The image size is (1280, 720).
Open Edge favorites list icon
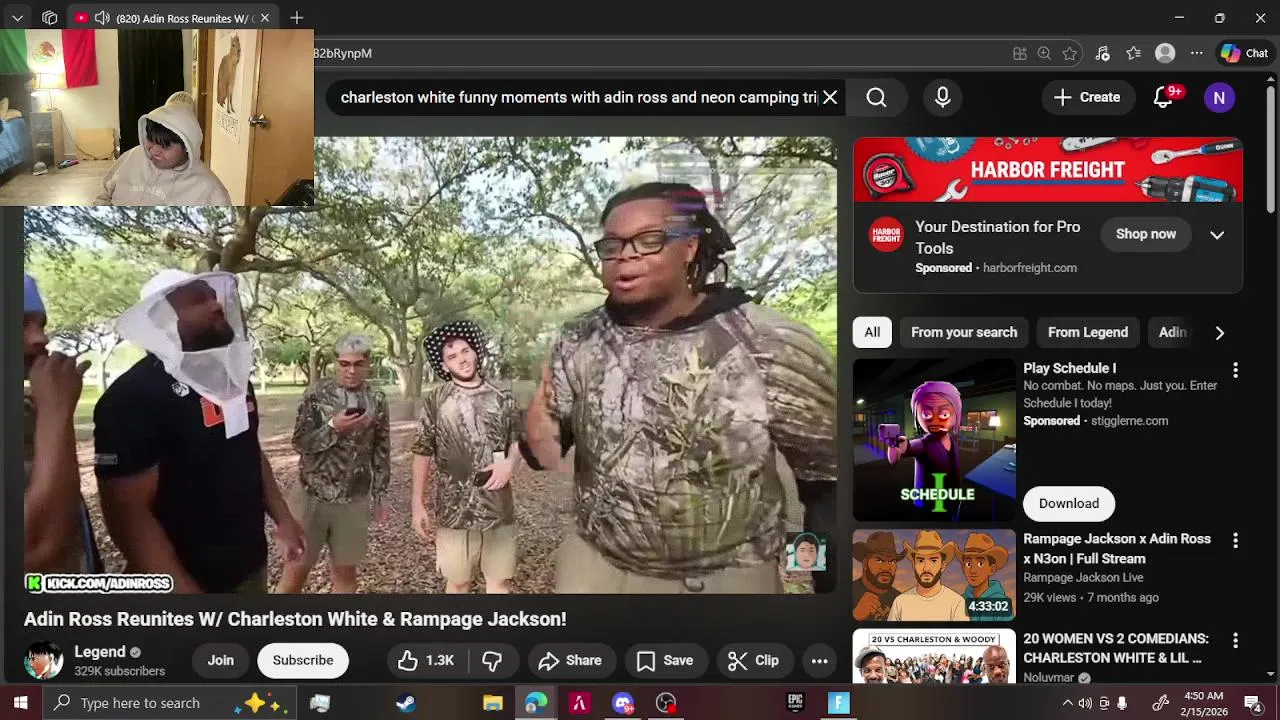(x=1133, y=53)
